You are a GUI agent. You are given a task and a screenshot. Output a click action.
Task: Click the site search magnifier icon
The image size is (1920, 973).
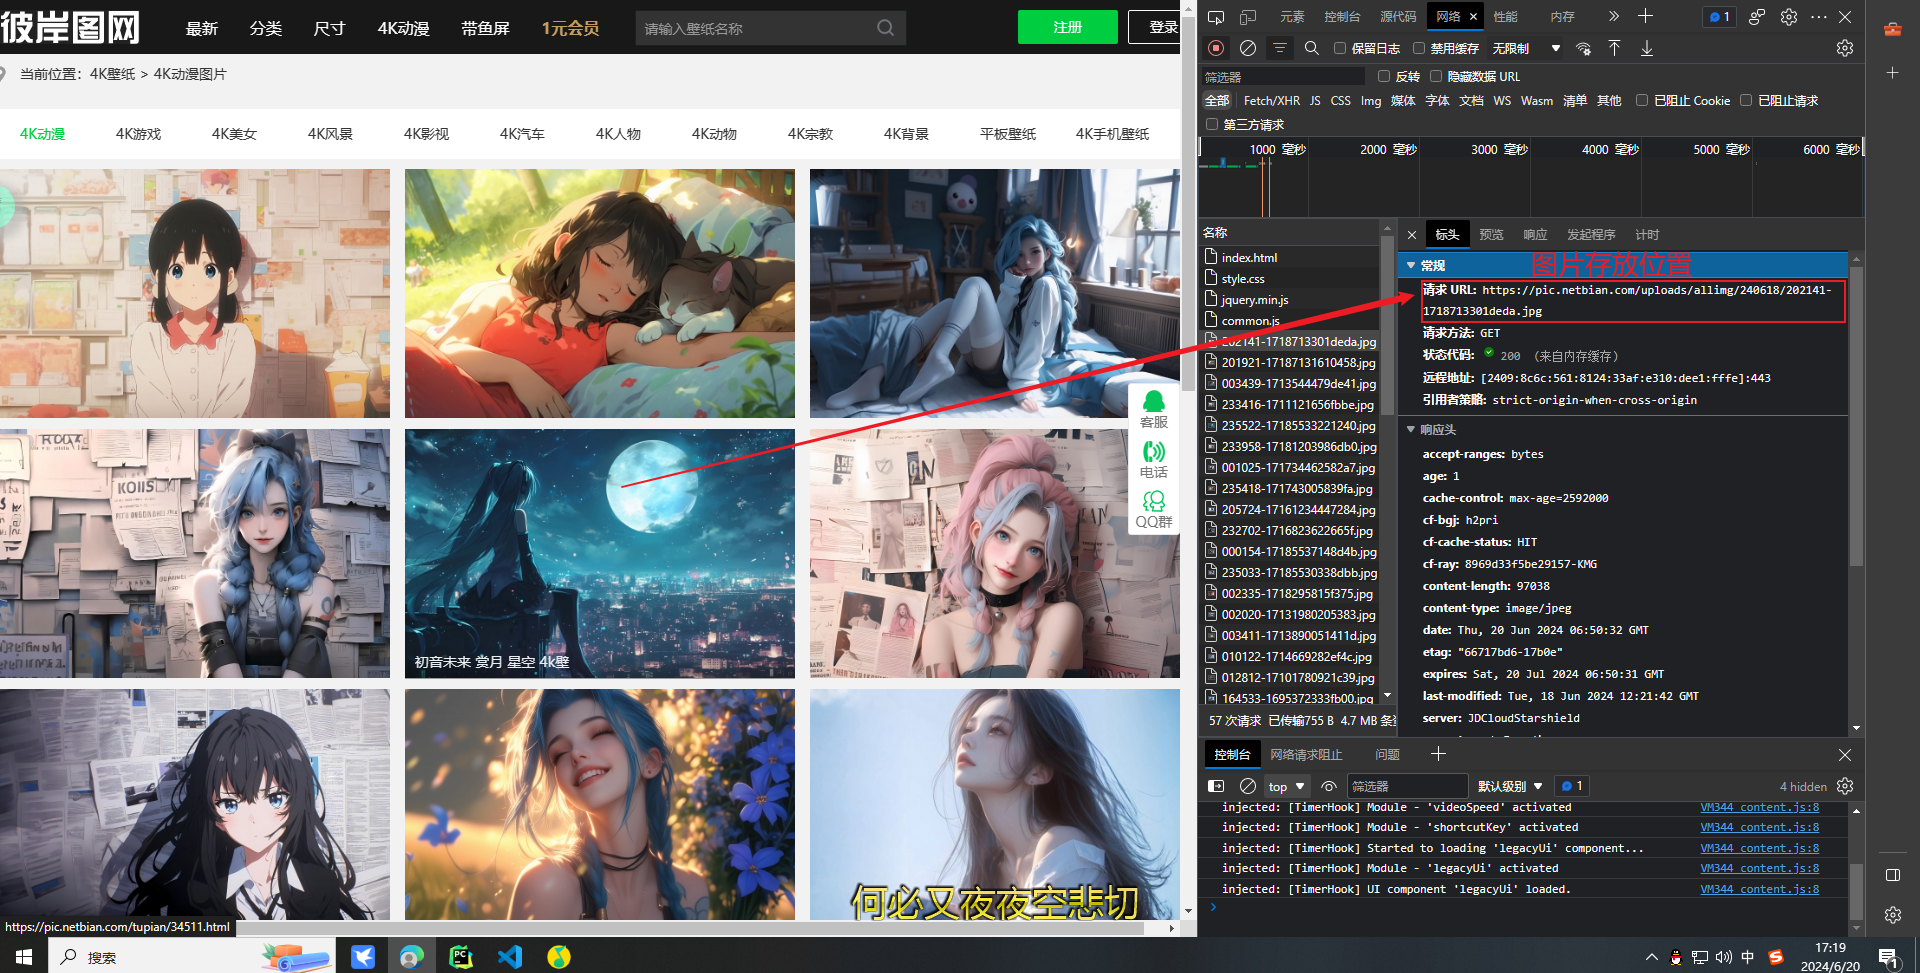885,28
